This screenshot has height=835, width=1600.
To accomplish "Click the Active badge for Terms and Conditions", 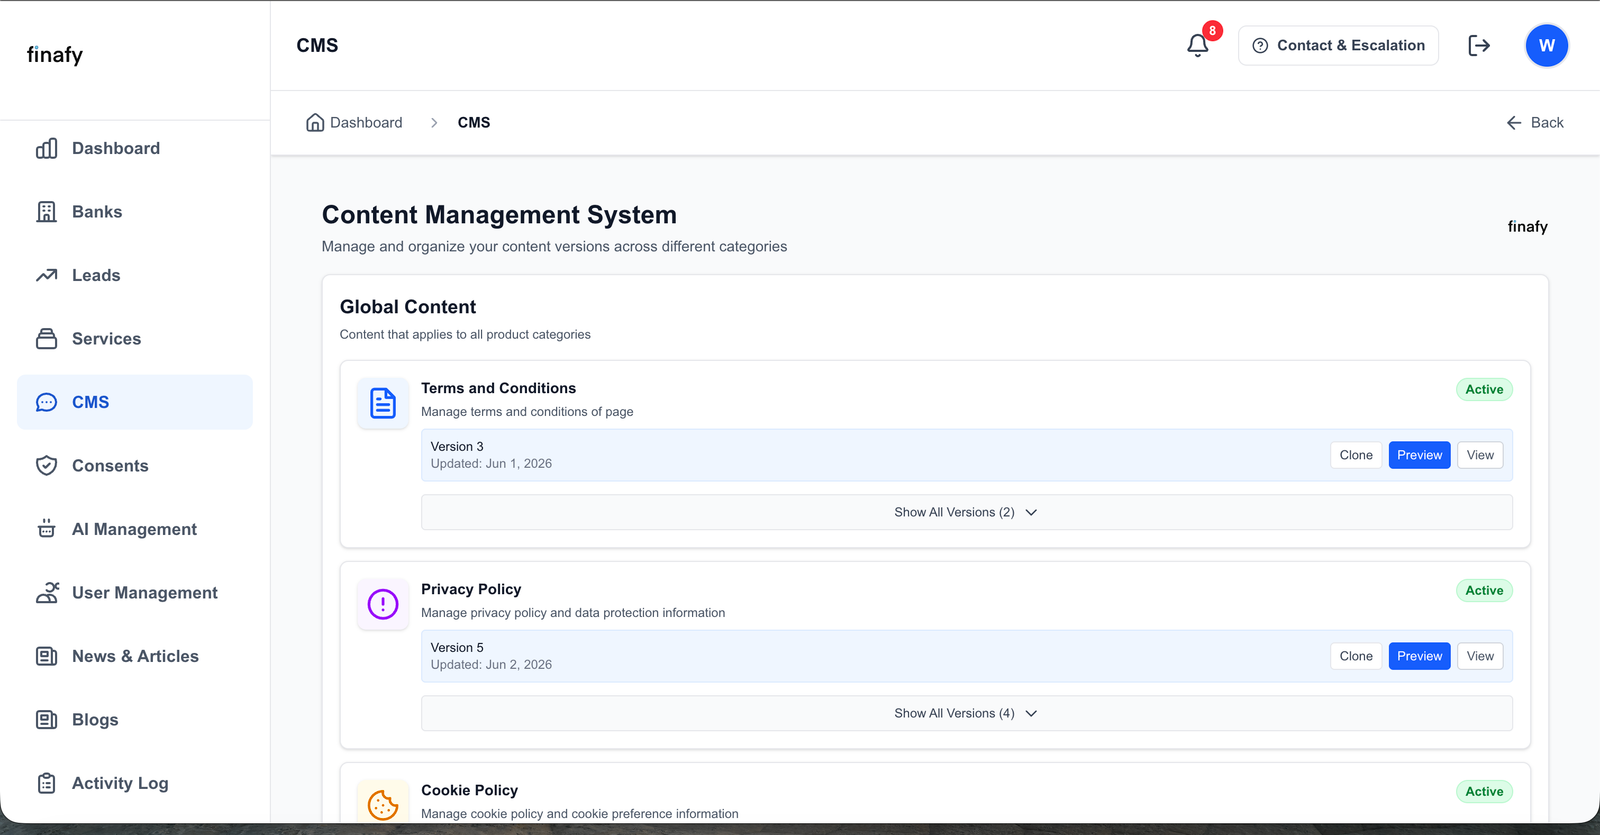I will (1484, 390).
